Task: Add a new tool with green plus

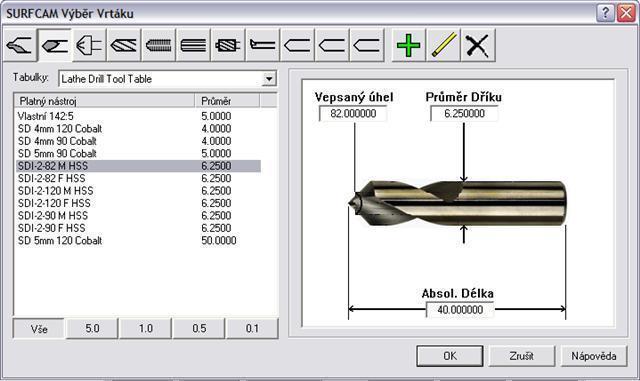Action: pyautogui.click(x=409, y=45)
